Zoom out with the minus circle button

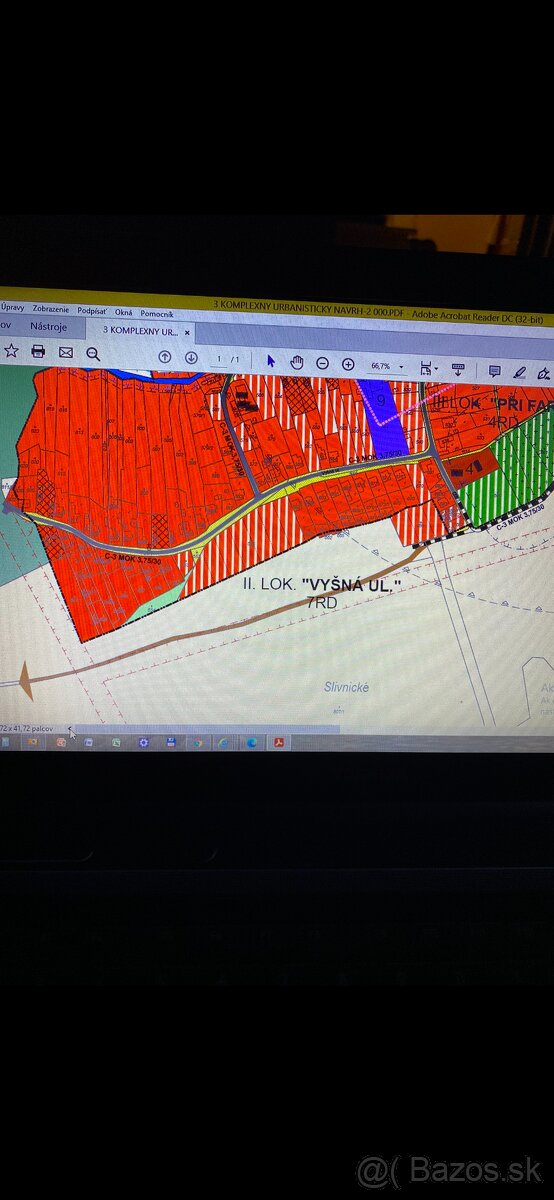click(322, 363)
